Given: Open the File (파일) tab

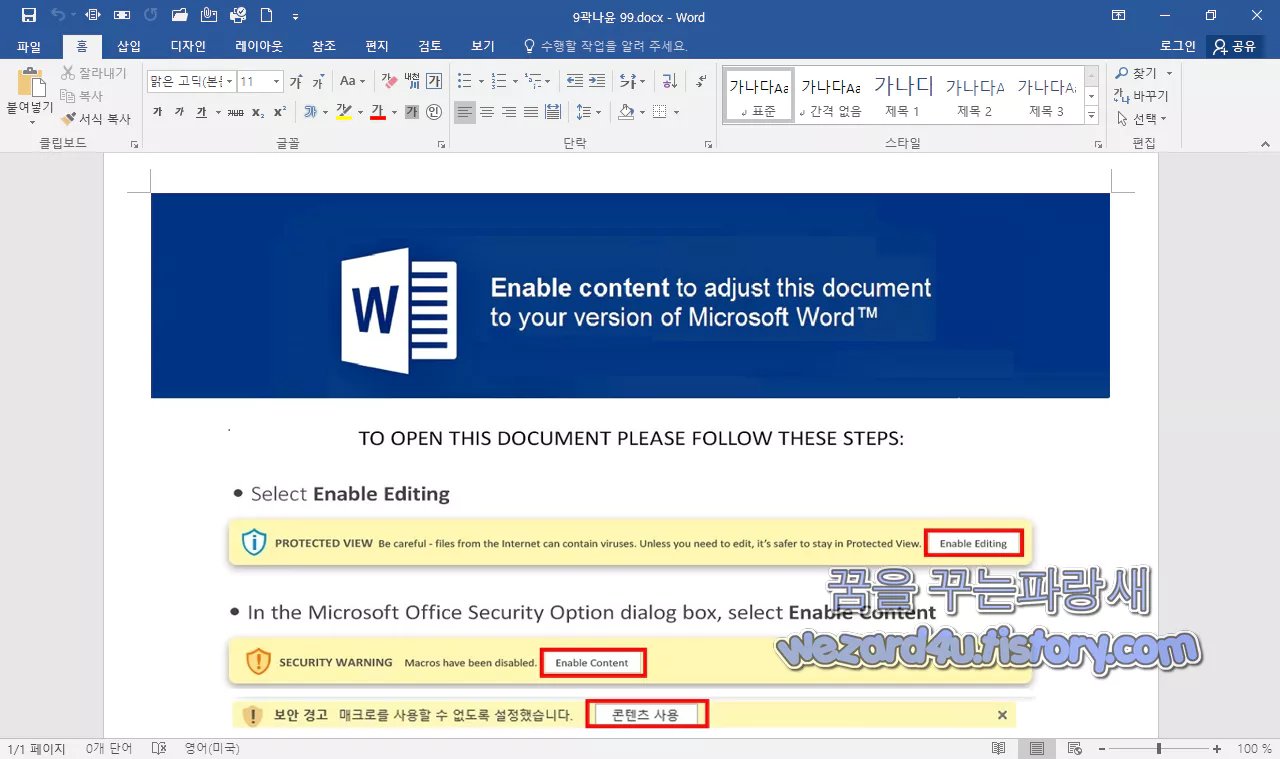Looking at the screenshot, I should [29, 46].
